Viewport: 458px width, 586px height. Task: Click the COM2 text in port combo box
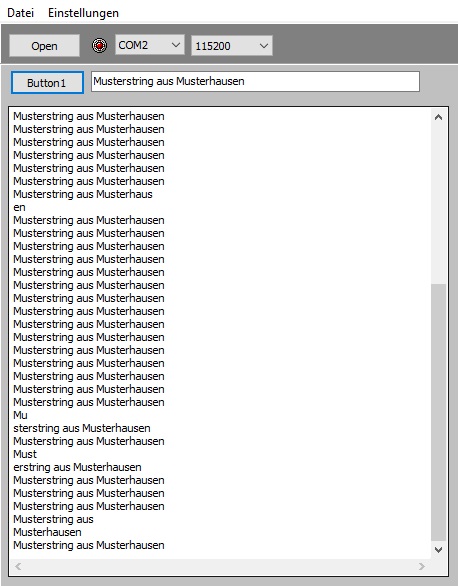pos(133,45)
